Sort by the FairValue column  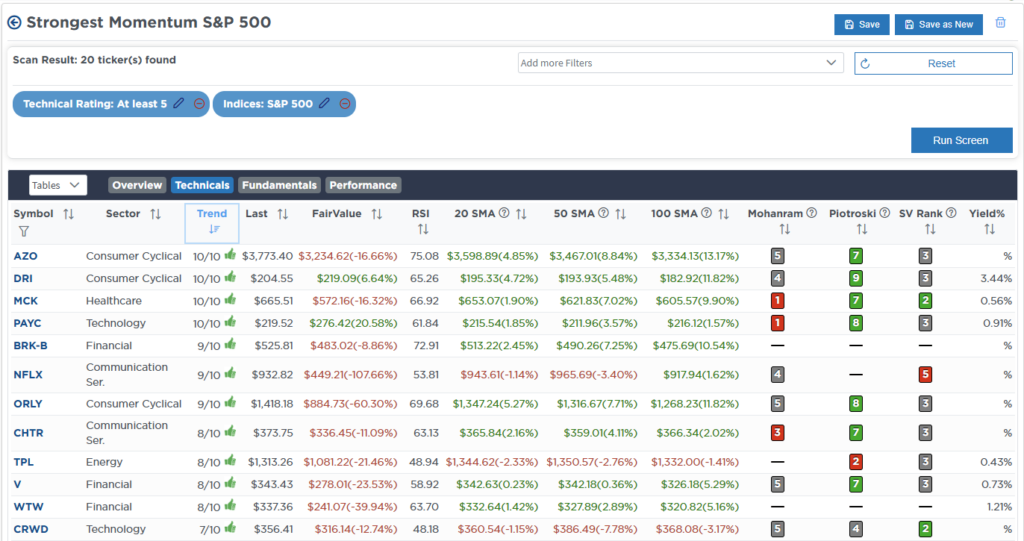click(x=377, y=214)
